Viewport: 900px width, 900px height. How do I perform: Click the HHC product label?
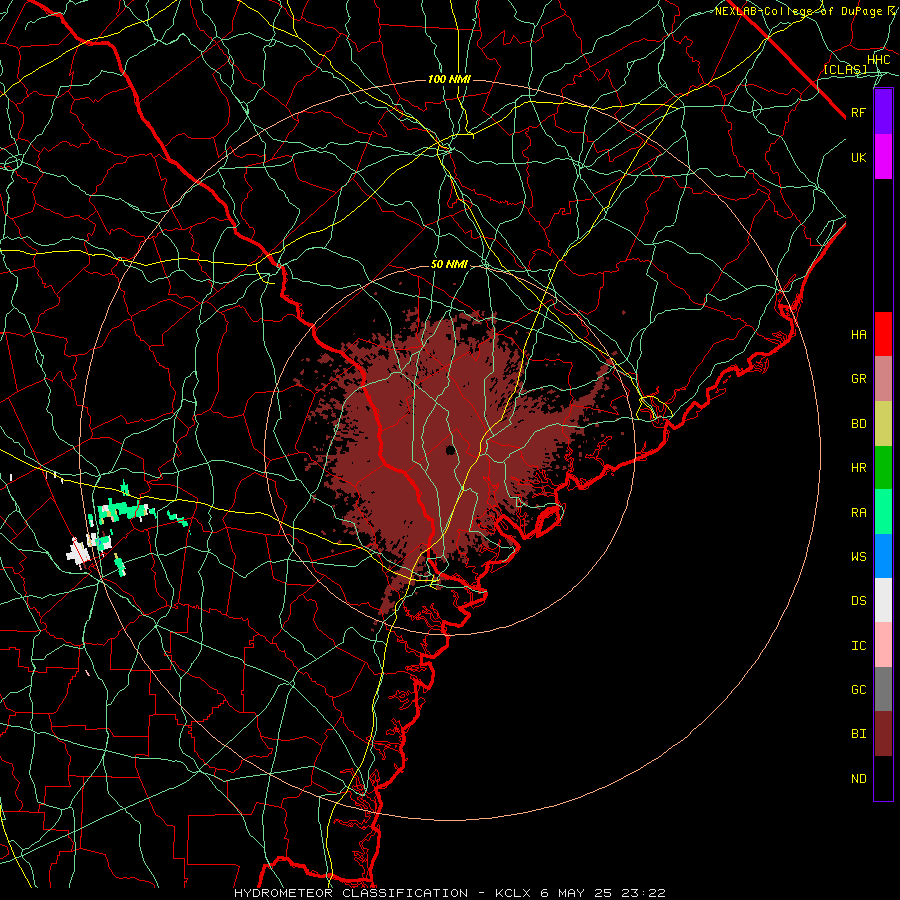pos(878,60)
